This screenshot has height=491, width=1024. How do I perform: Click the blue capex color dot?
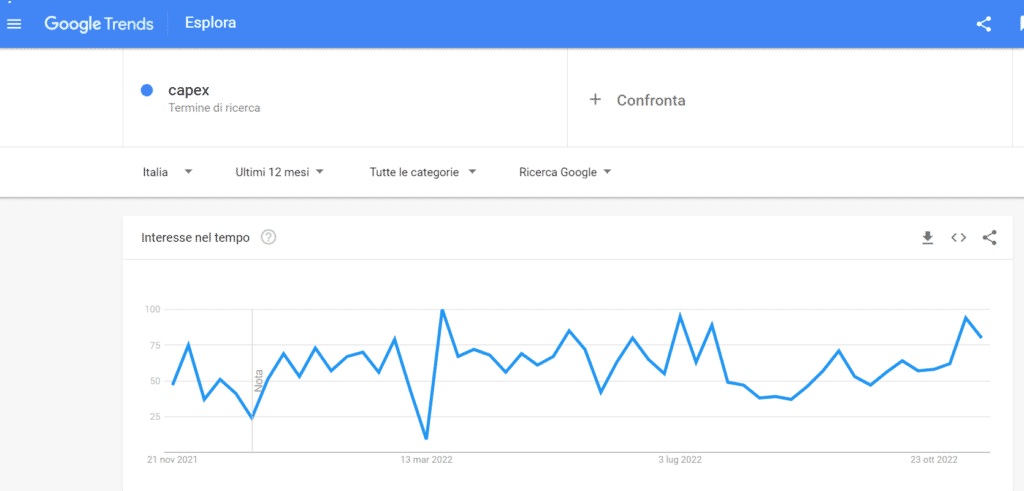click(x=147, y=90)
